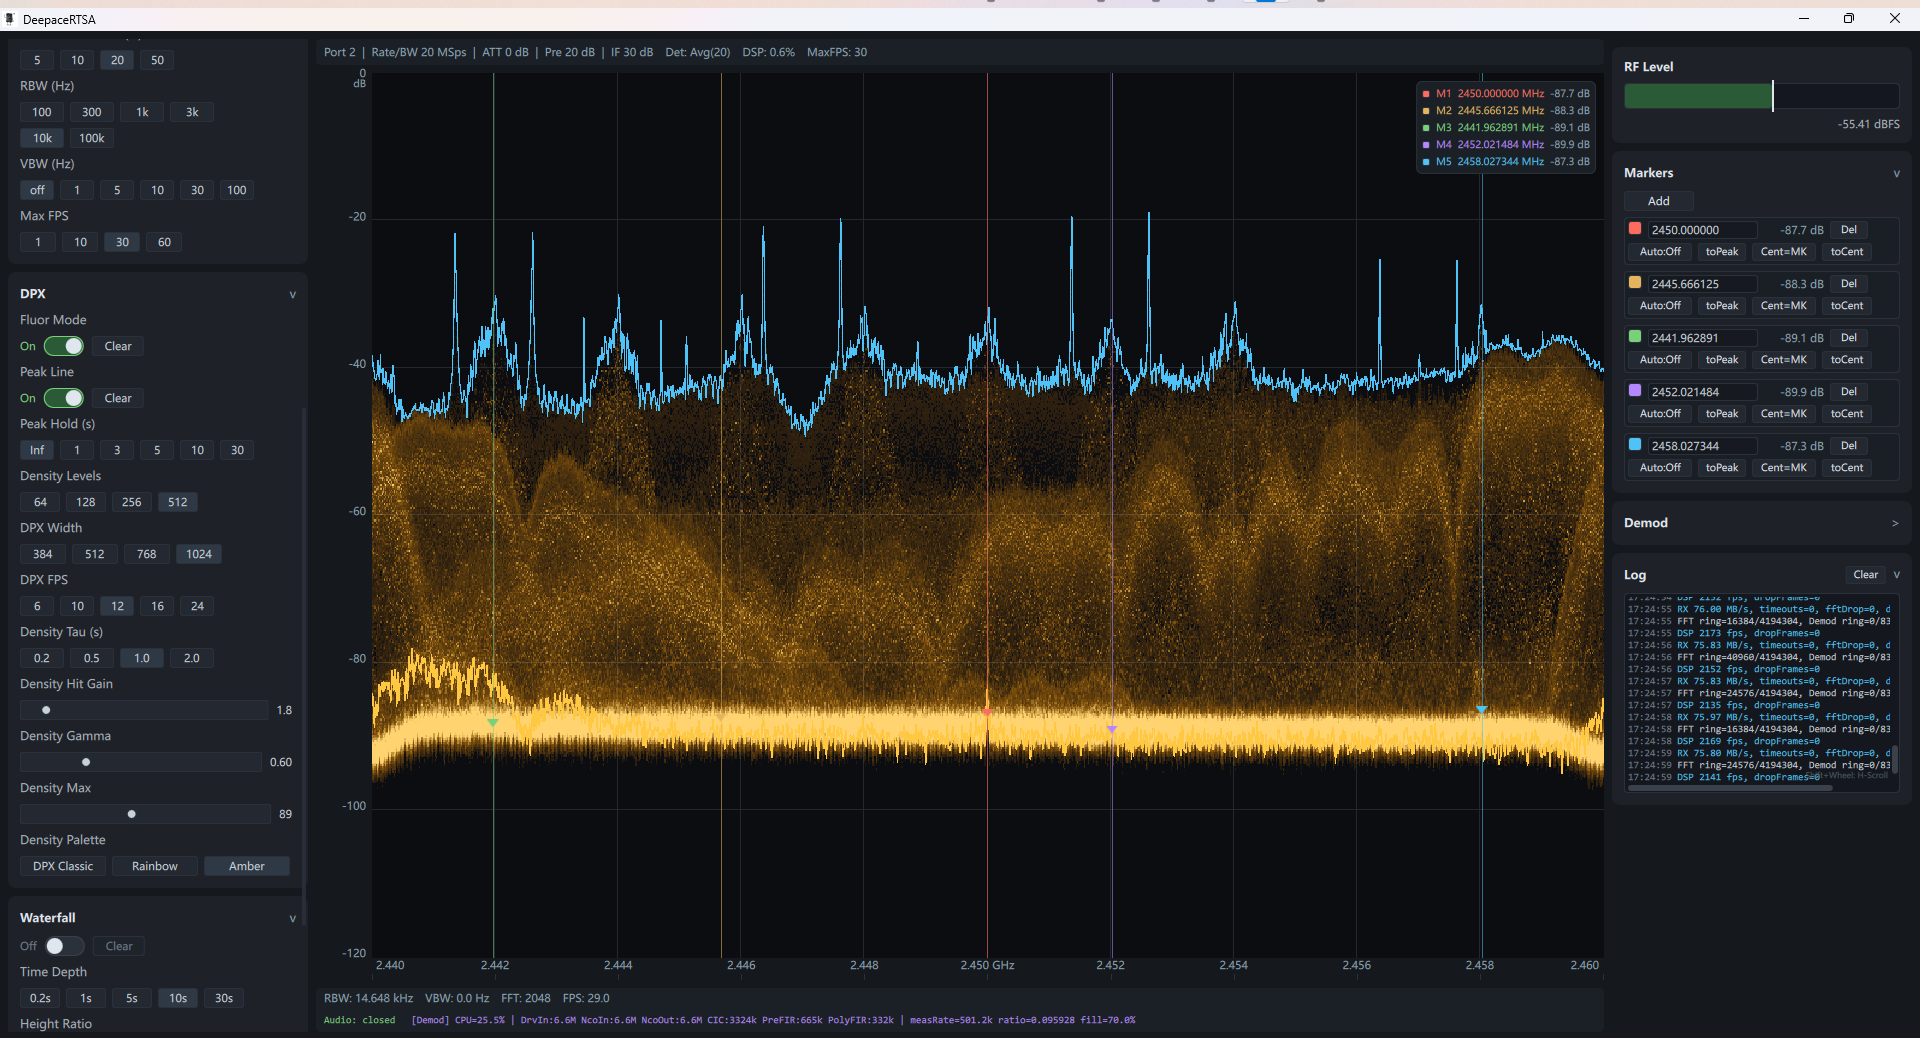Click the purple M4 marker color square
The height and width of the screenshot is (1038, 1920).
(x=1635, y=391)
